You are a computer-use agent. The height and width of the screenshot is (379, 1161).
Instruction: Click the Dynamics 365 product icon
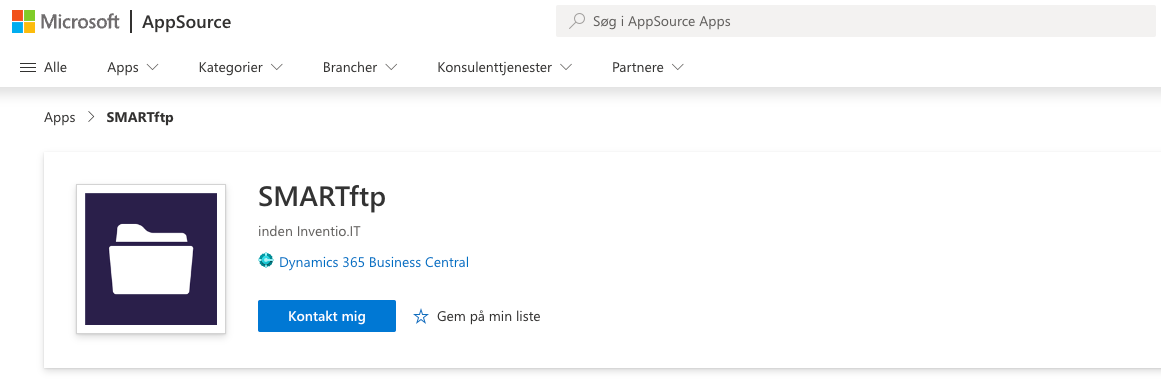(266, 261)
